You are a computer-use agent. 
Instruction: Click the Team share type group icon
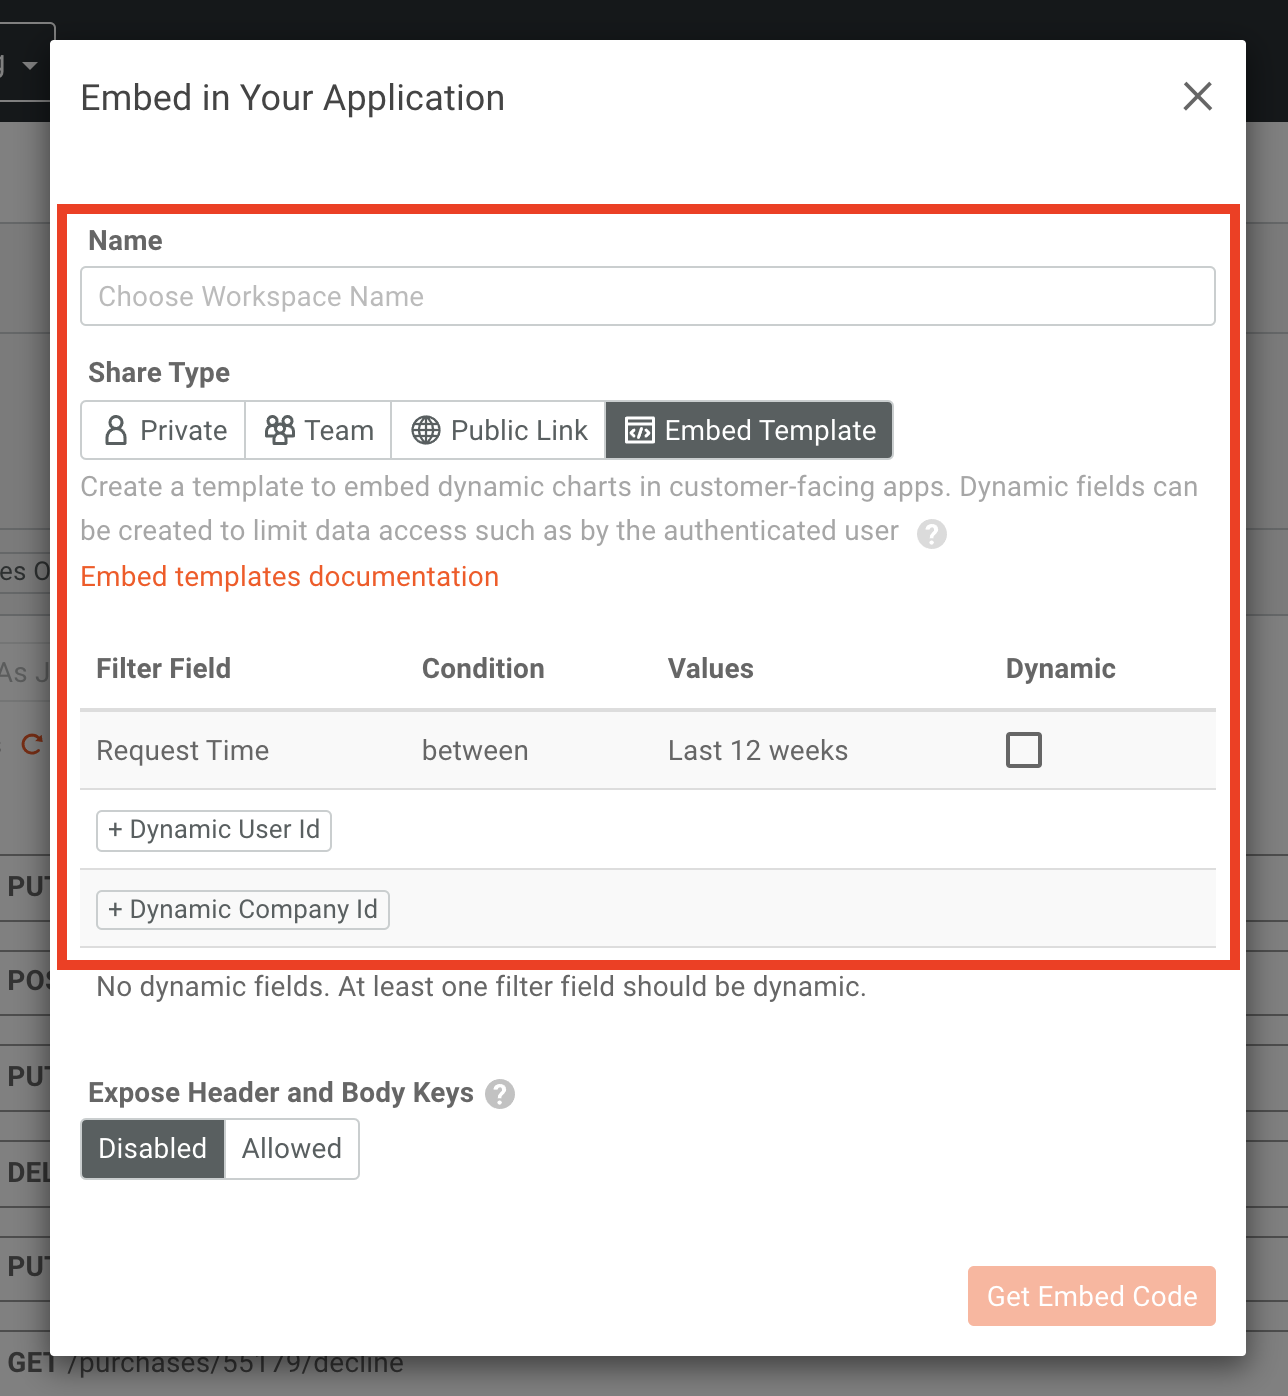(x=280, y=430)
